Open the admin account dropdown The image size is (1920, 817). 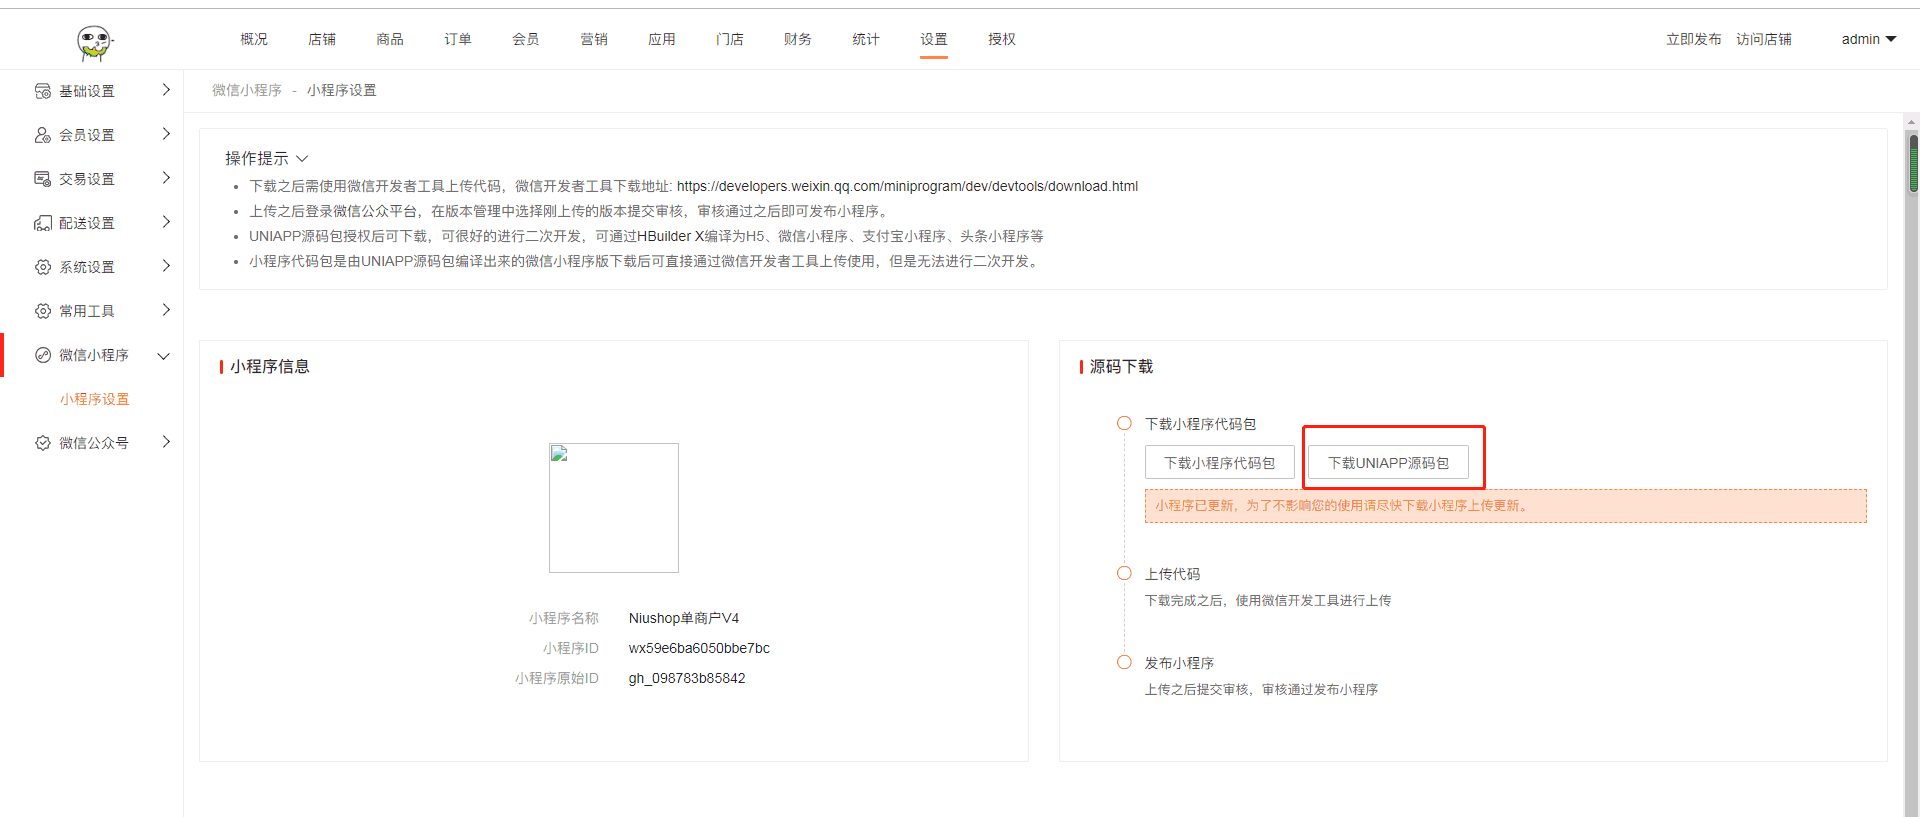click(x=1869, y=39)
